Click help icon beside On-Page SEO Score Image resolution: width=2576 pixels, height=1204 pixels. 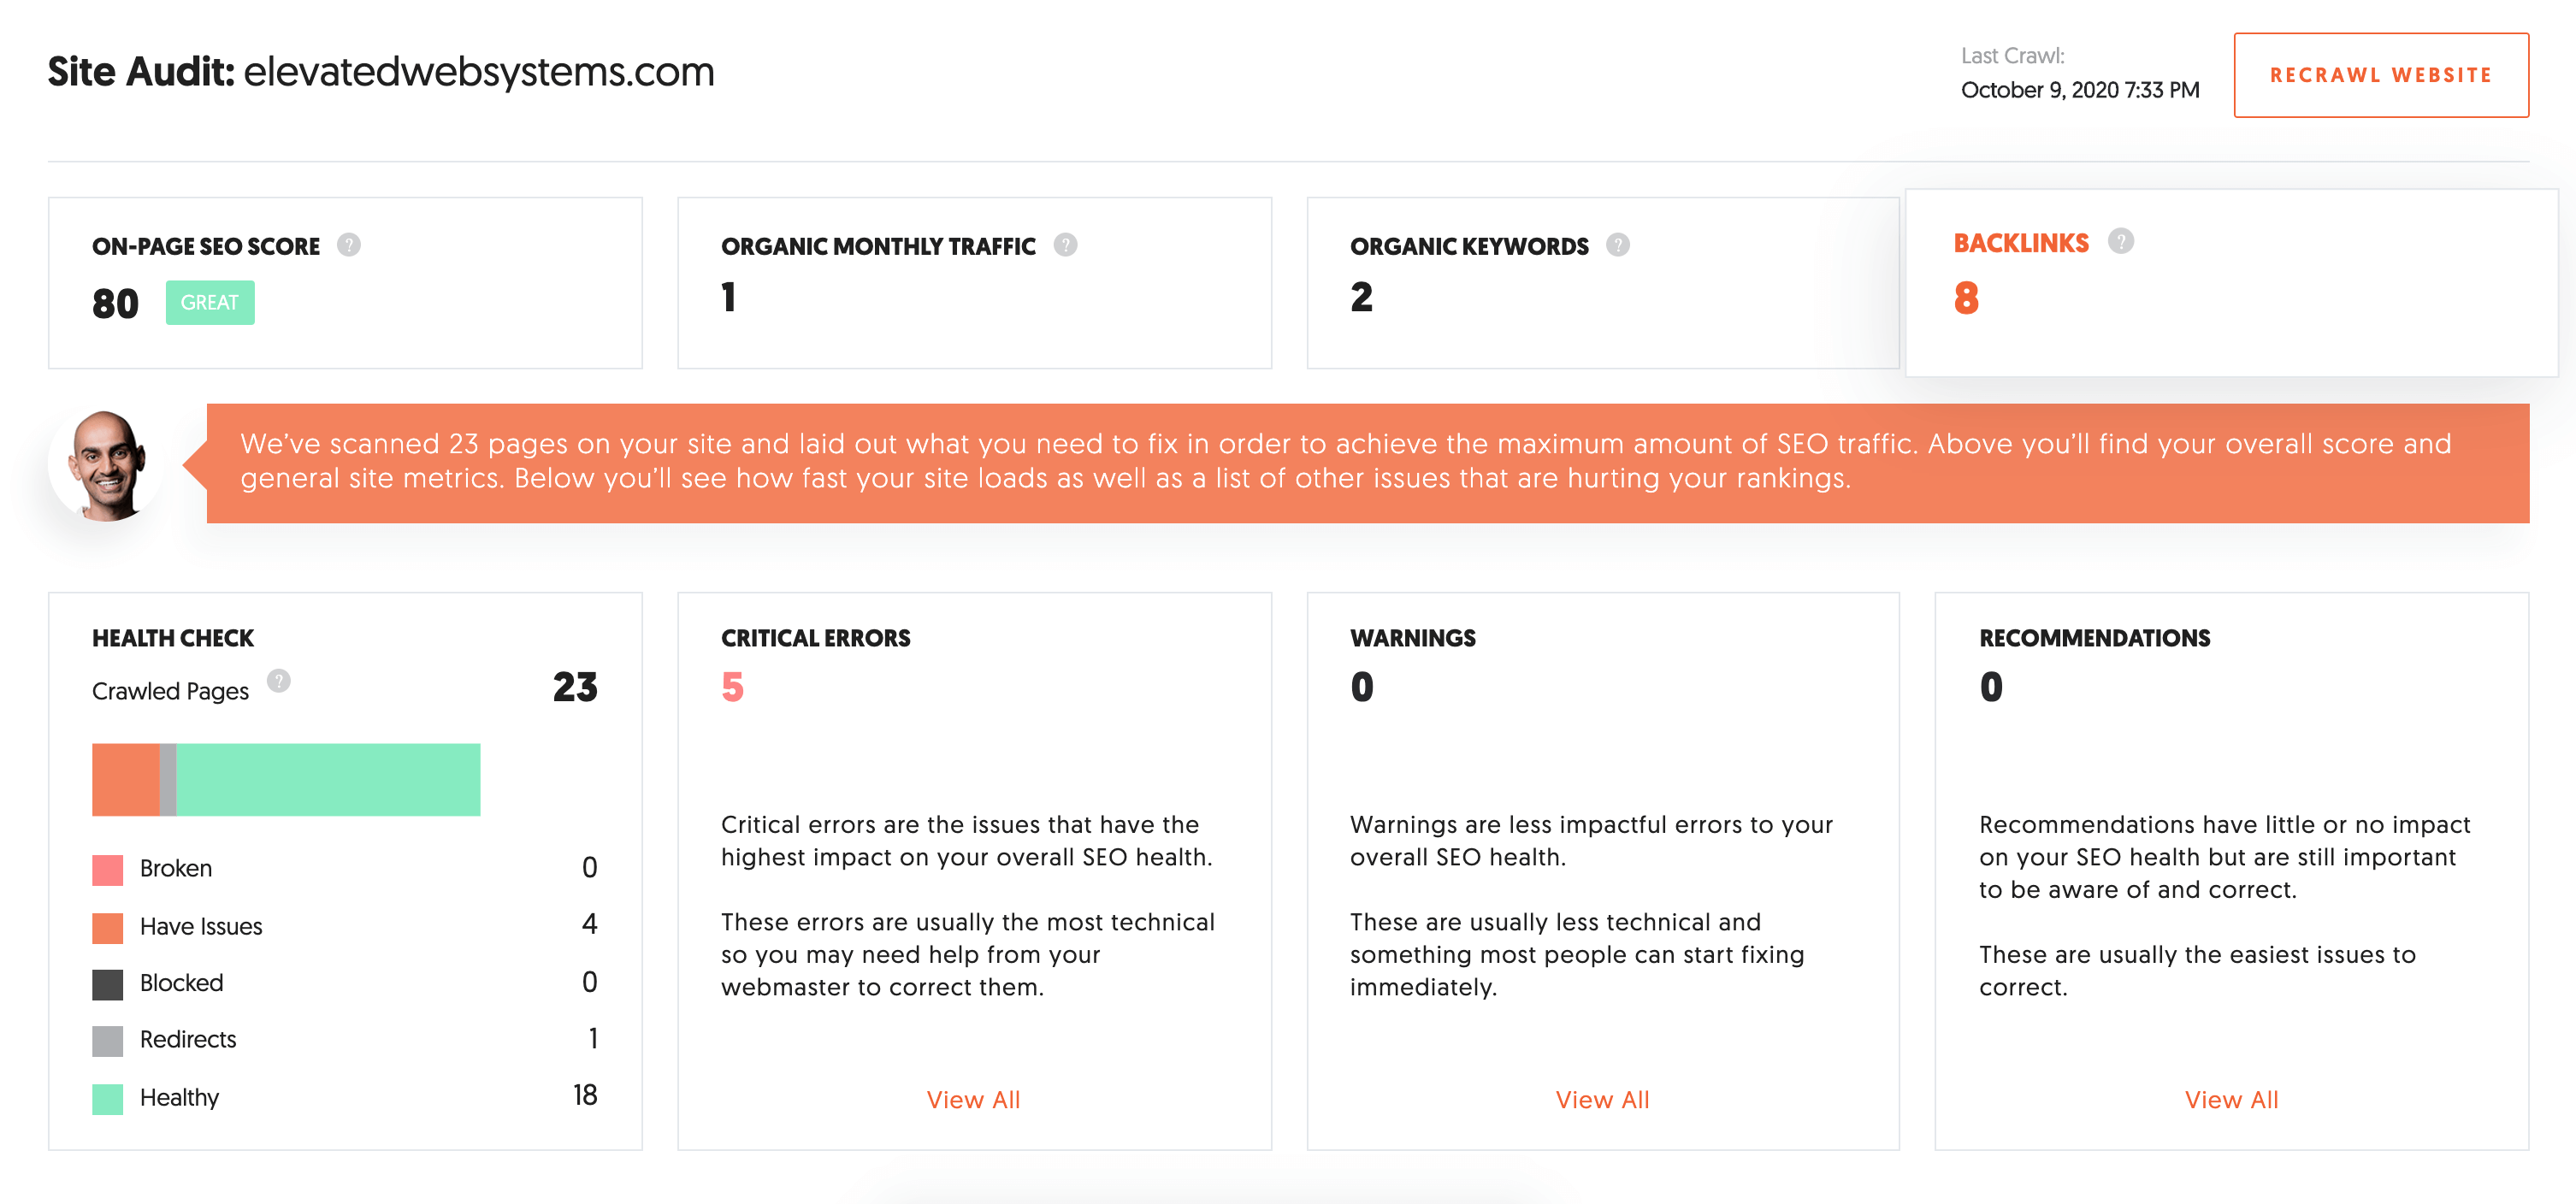348,245
